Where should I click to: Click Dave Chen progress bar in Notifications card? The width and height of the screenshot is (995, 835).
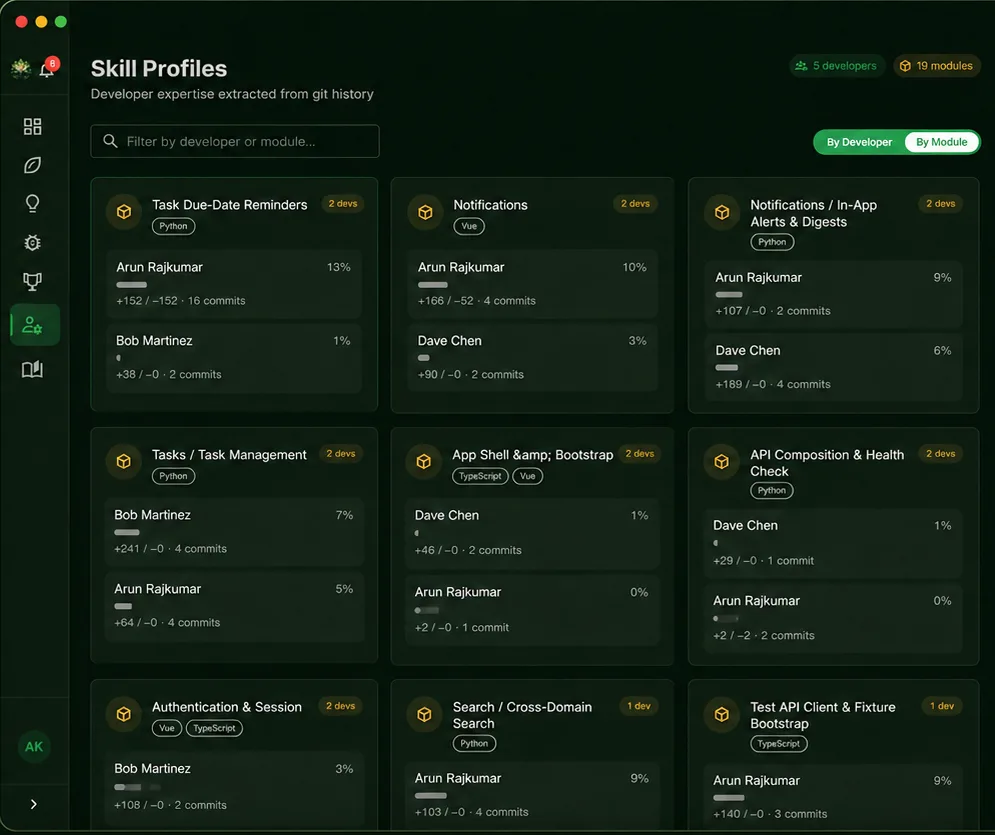pyautogui.click(x=424, y=358)
